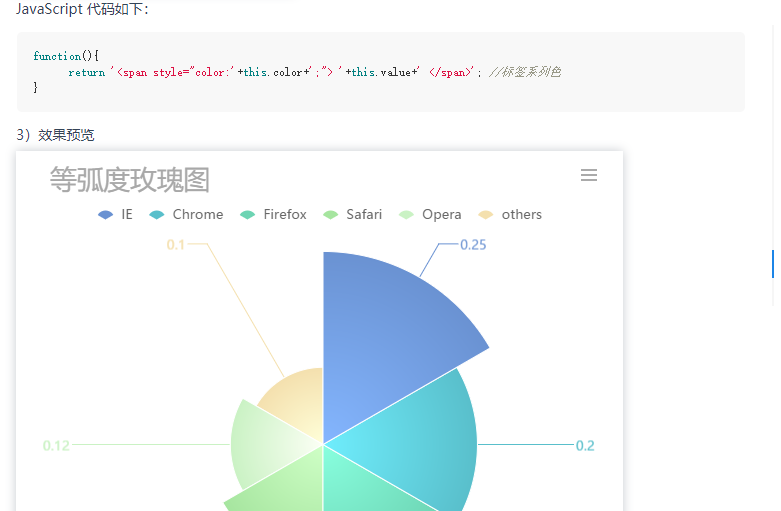Screen dimensions: 781x511
Task: Click the IE legend color icon
Action: click(x=106, y=215)
